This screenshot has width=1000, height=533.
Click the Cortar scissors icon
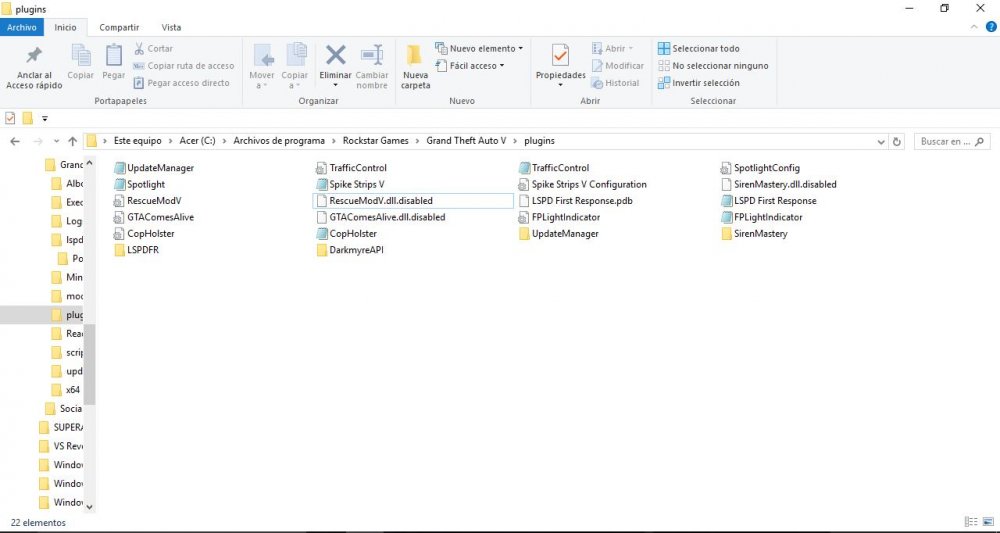139,48
